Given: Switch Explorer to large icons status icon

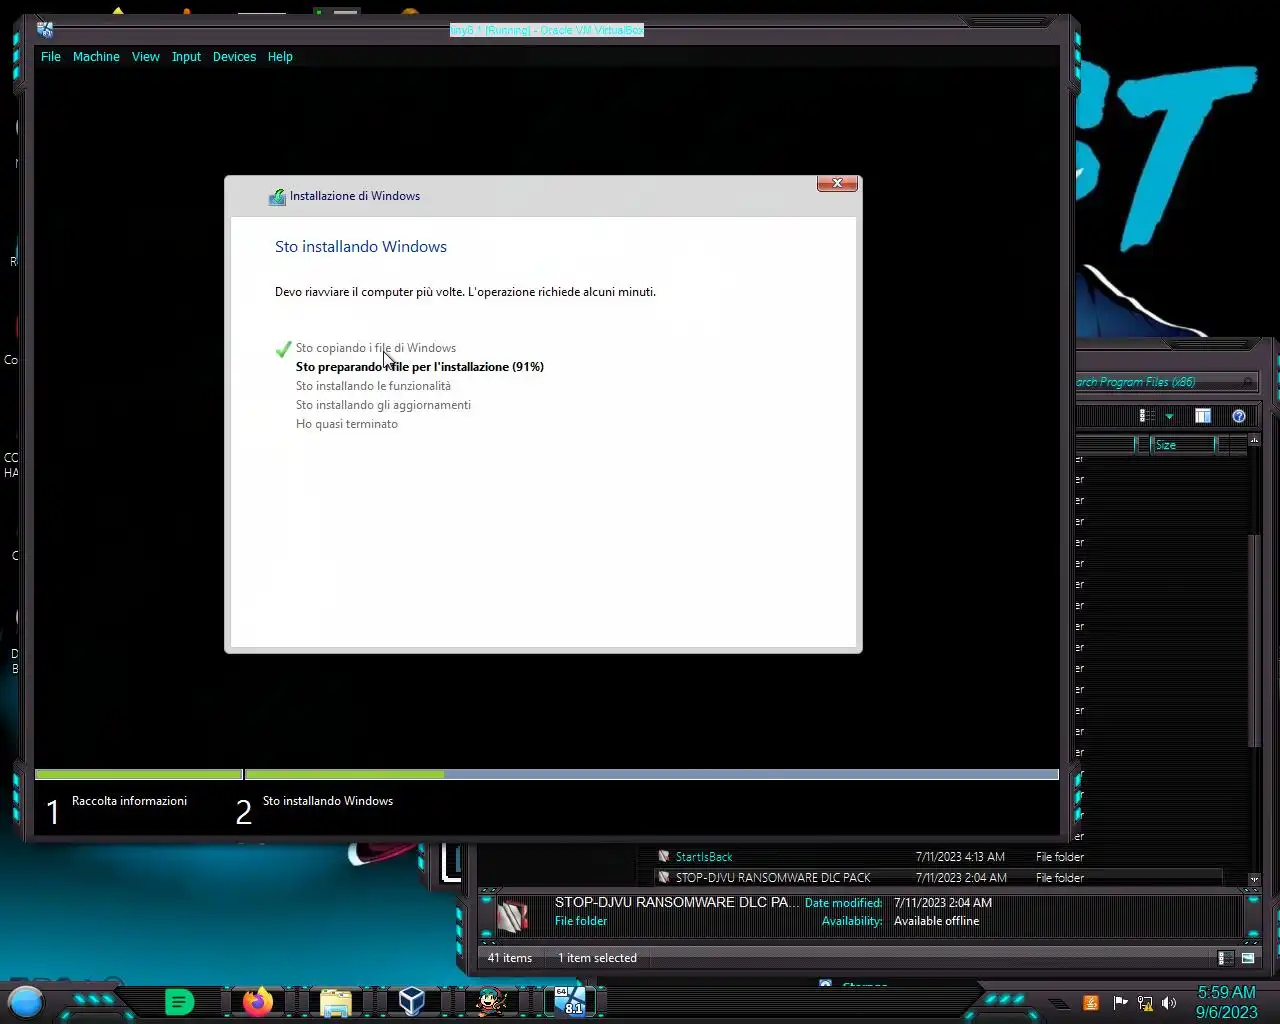Looking at the screenshot, I should tap(1248, 958).
